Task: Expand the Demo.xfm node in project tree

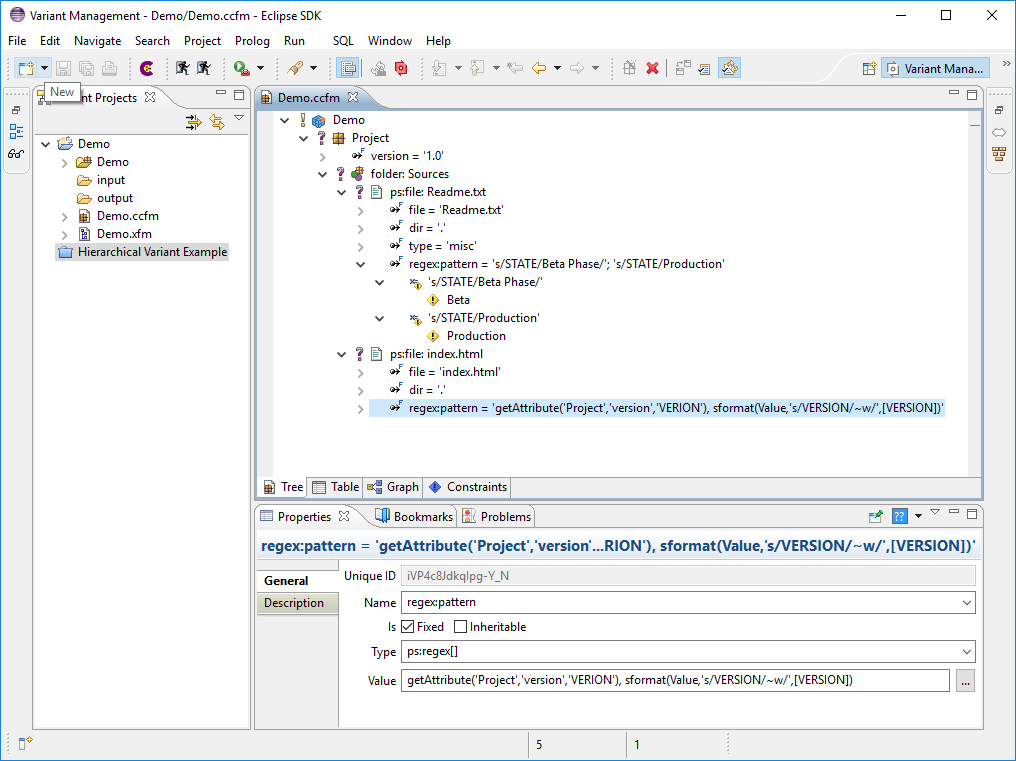Action: pyautogui.click(x=64, y=235)
